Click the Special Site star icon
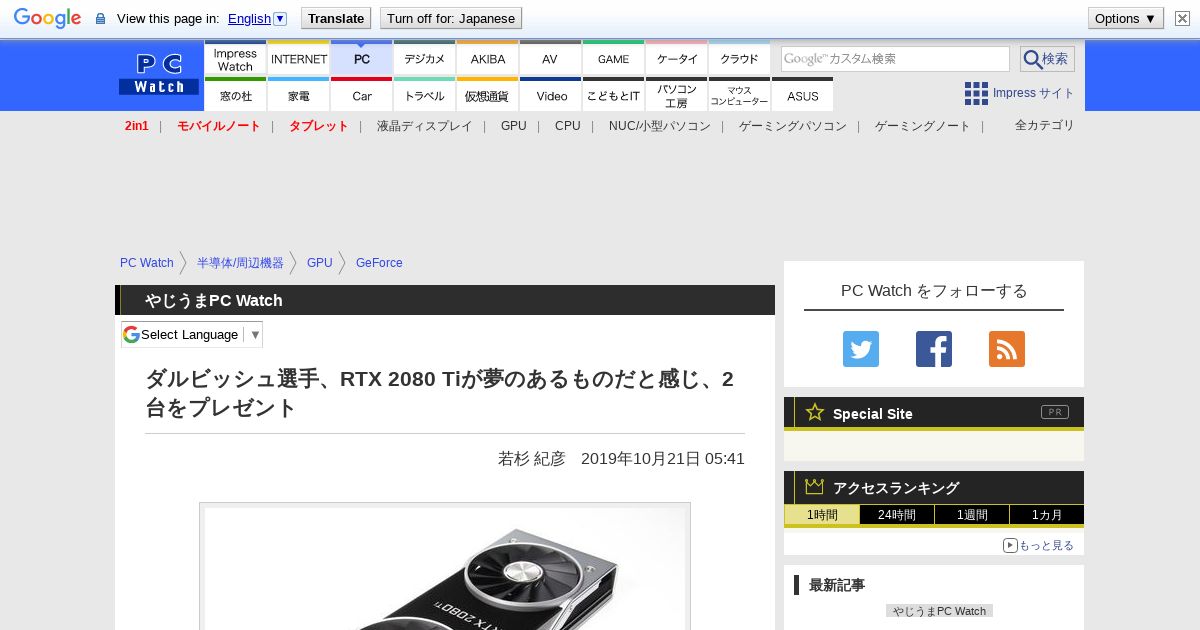 [815, 412]
